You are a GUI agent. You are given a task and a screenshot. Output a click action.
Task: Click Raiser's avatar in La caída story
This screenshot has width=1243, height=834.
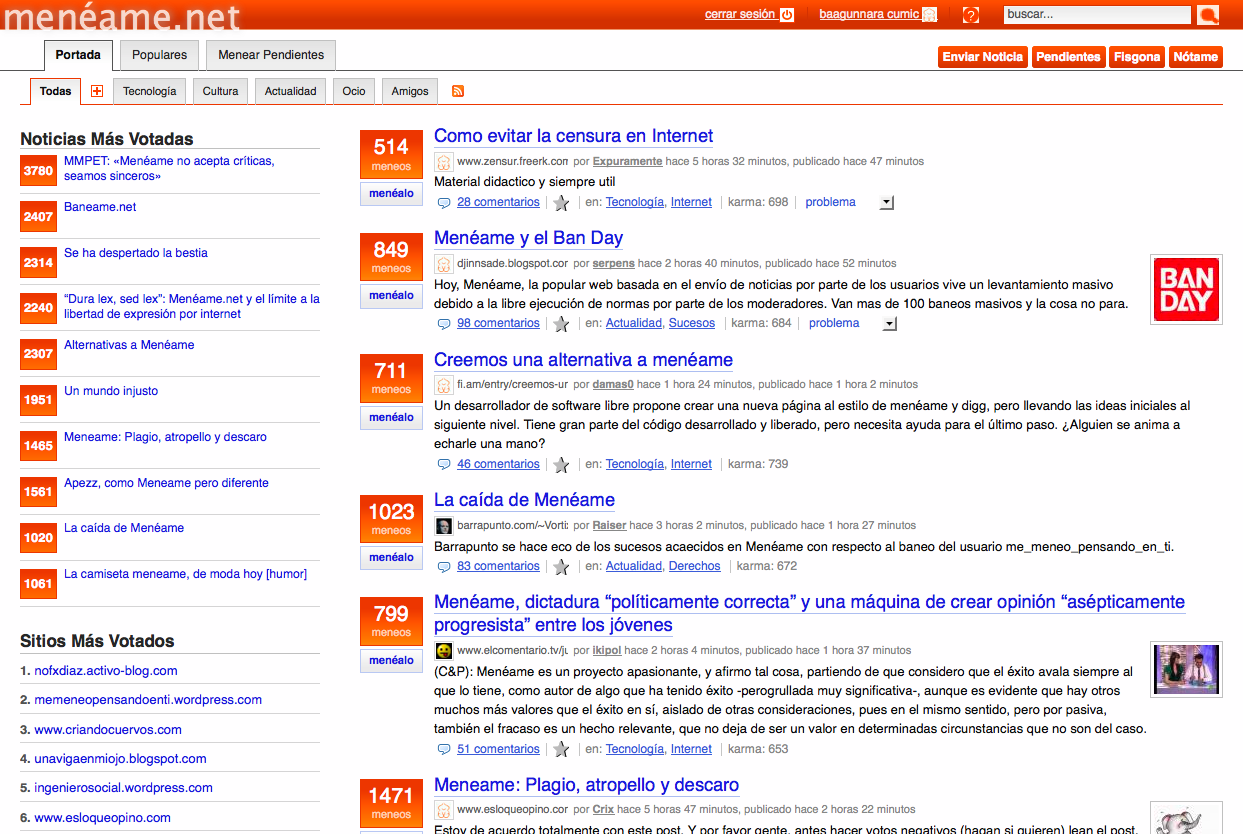point(444,525)
